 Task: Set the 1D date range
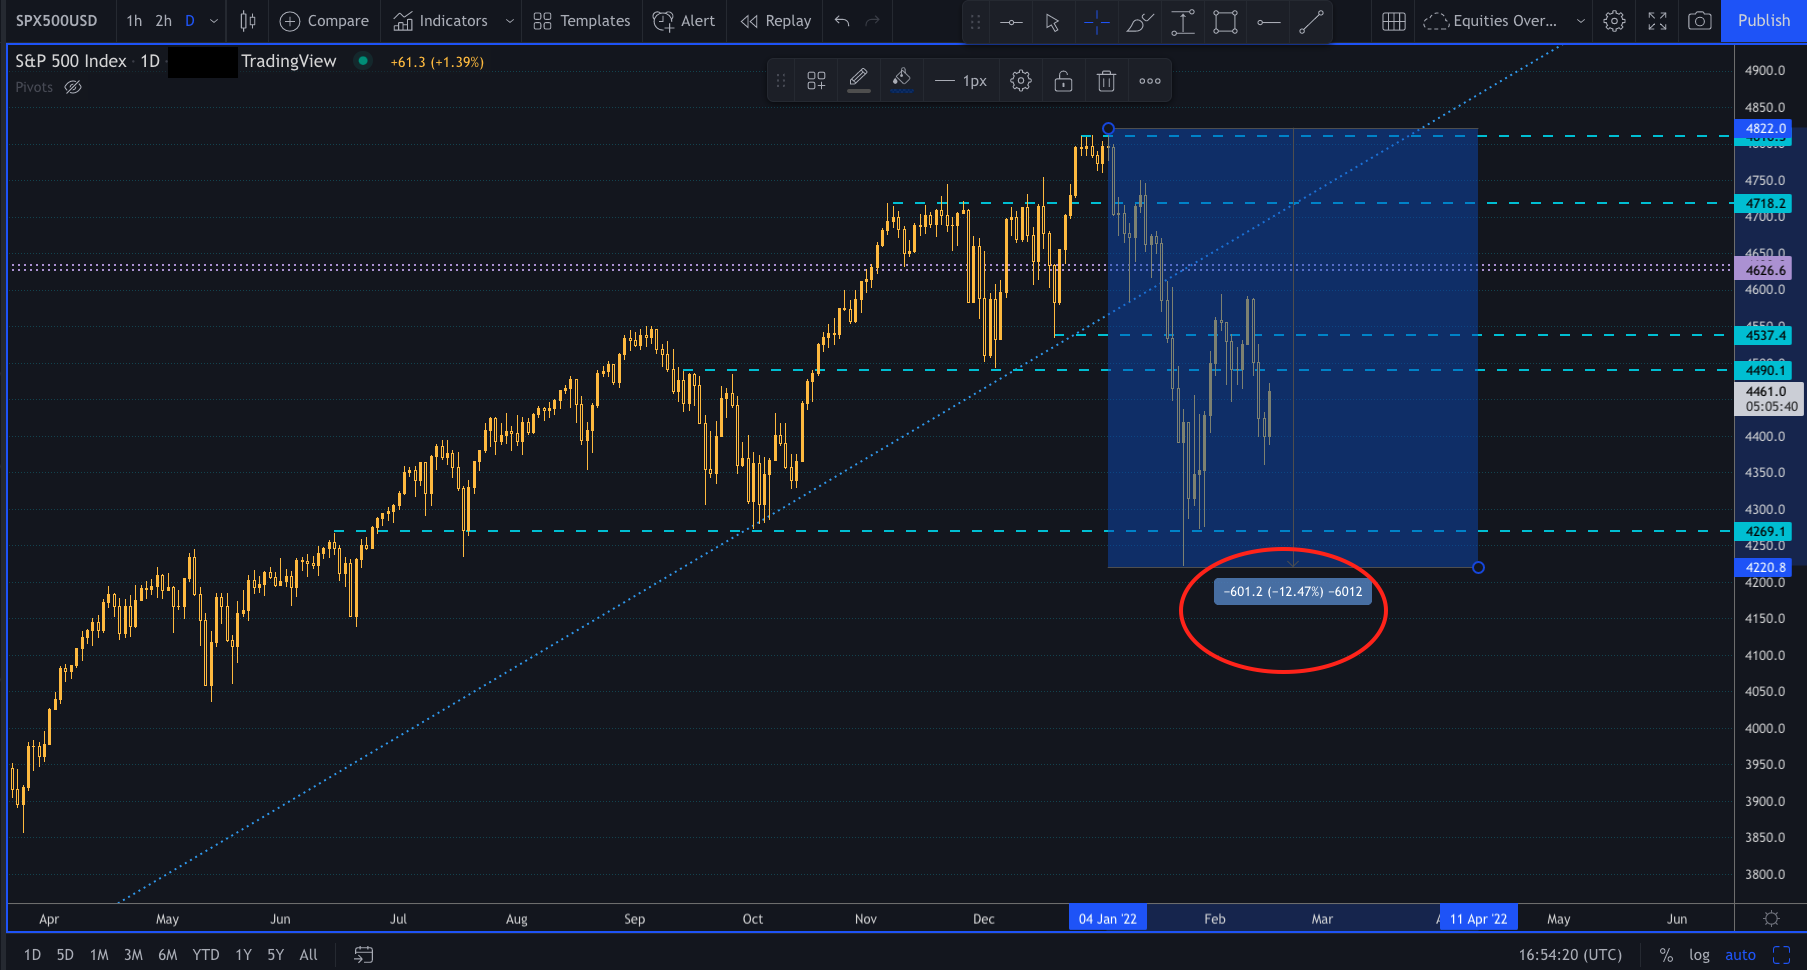coord(32,955)
